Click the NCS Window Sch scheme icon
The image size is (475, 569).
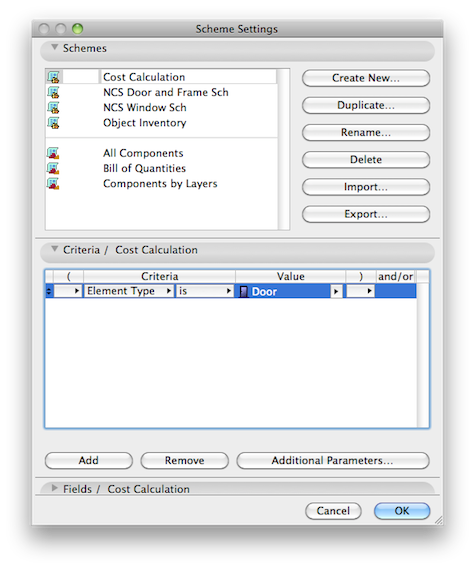pyautogui.click(x=54, y=107)
